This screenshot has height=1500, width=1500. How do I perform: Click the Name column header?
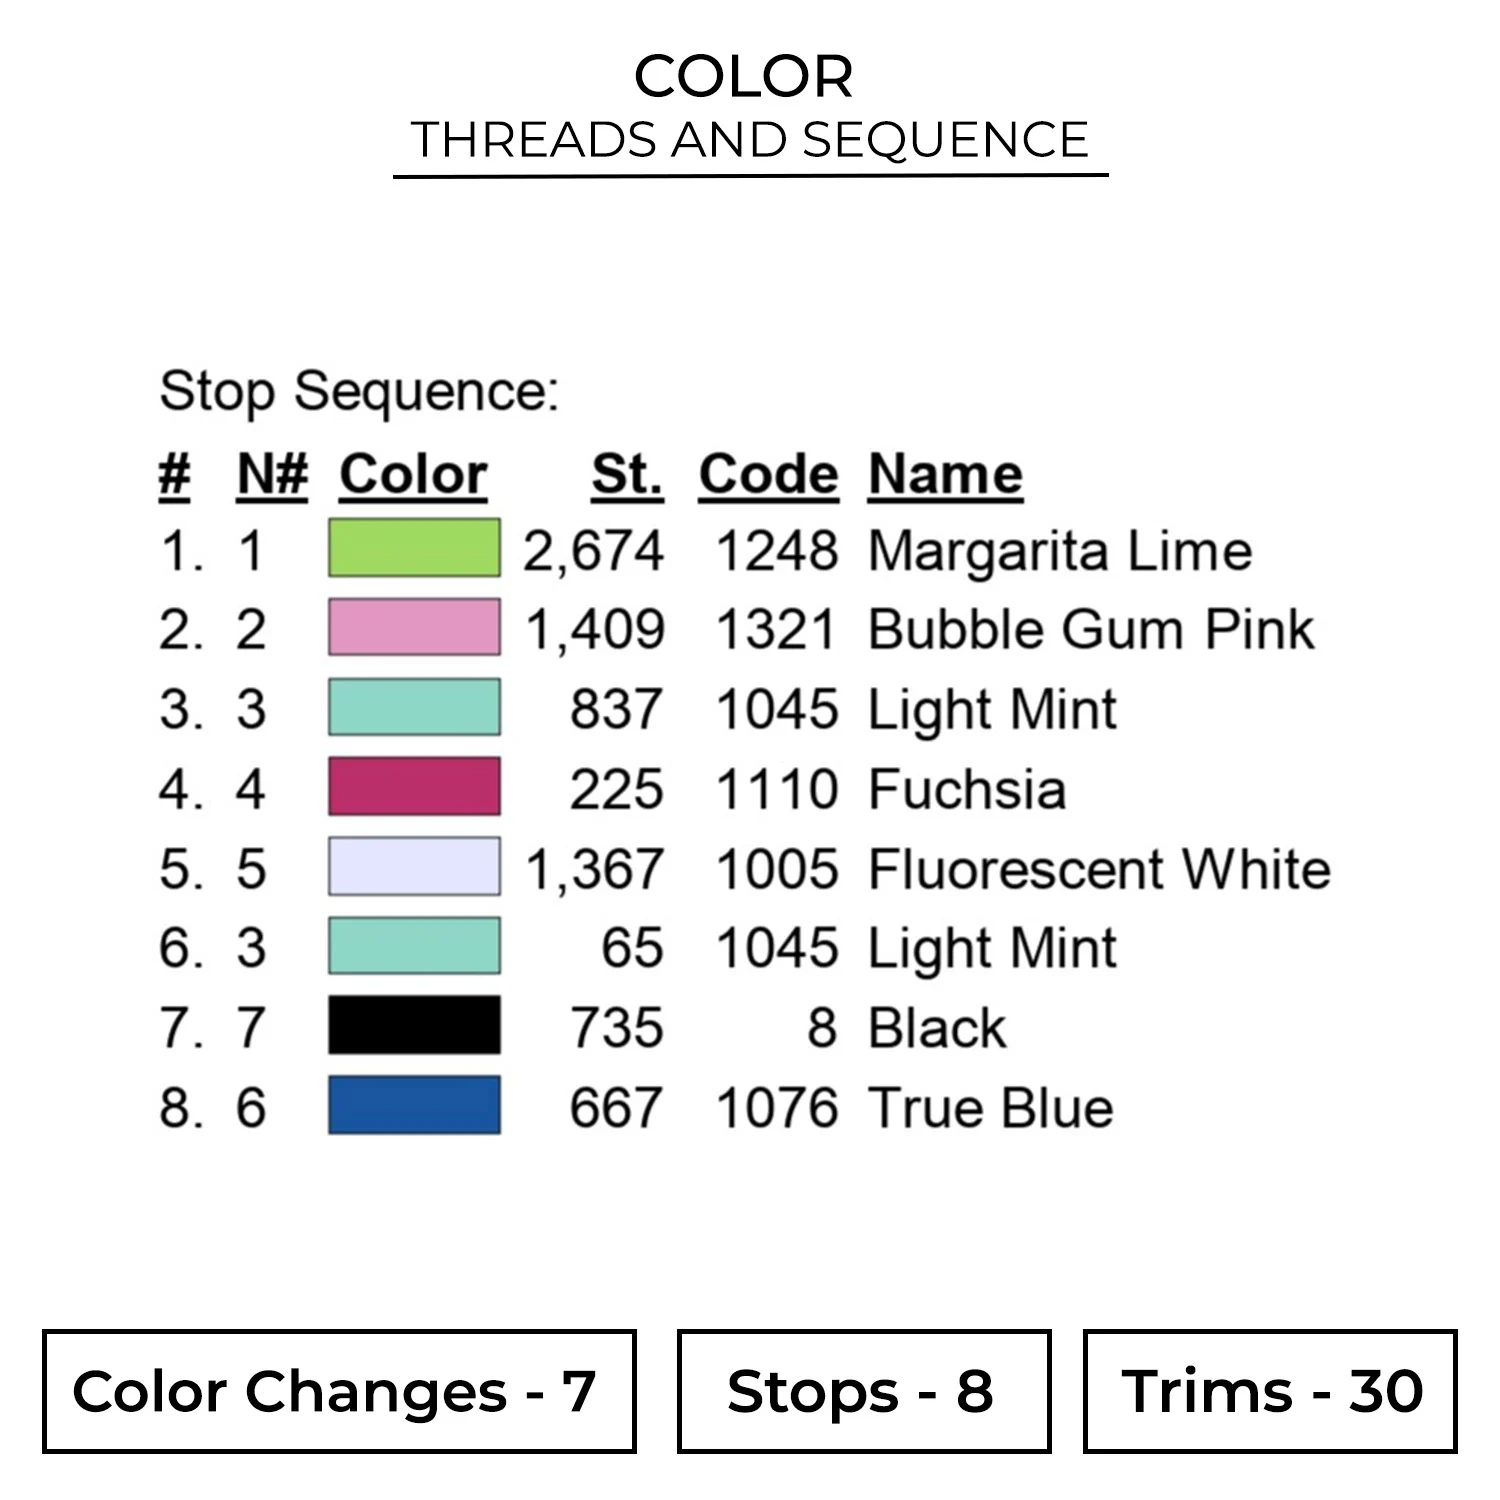coord(945,474)
